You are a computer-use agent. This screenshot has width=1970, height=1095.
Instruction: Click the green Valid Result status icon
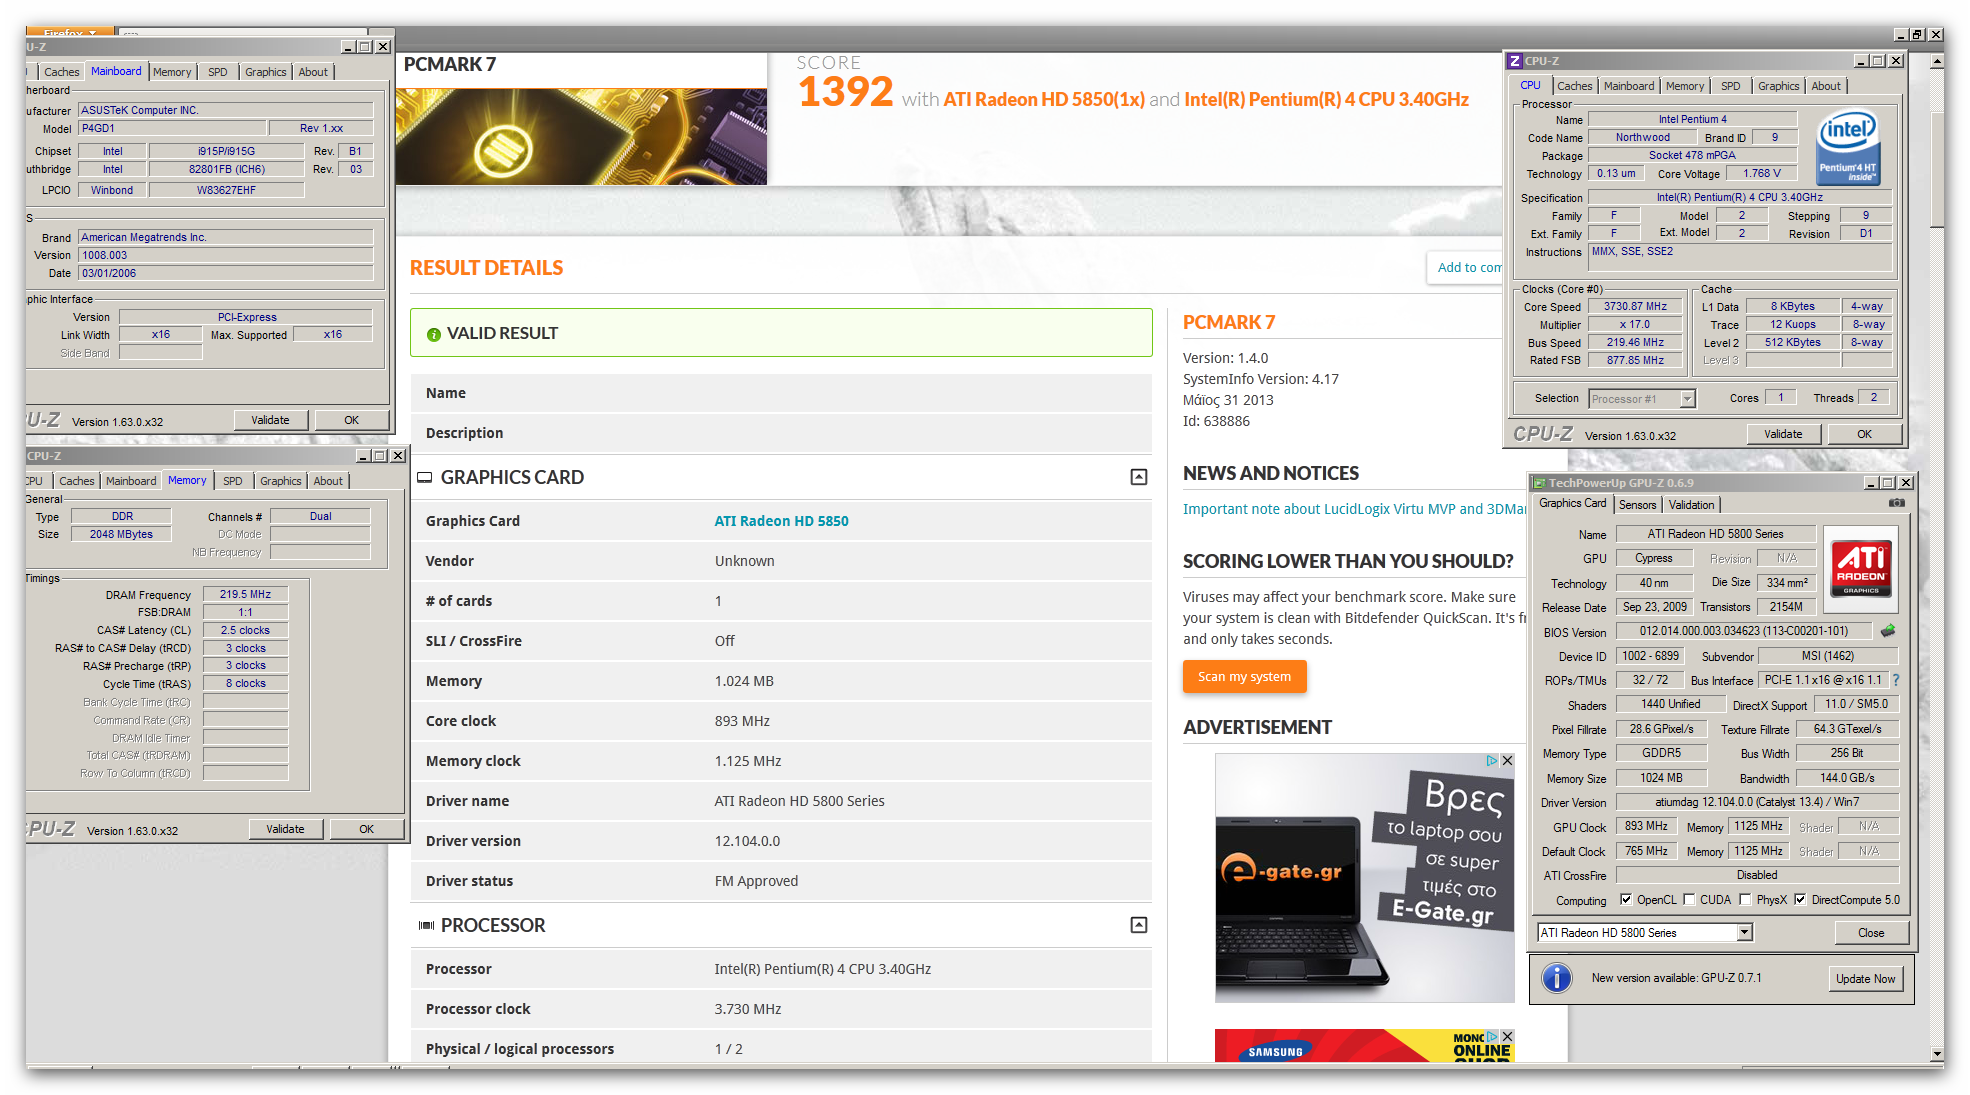click(x=434, y=334)
